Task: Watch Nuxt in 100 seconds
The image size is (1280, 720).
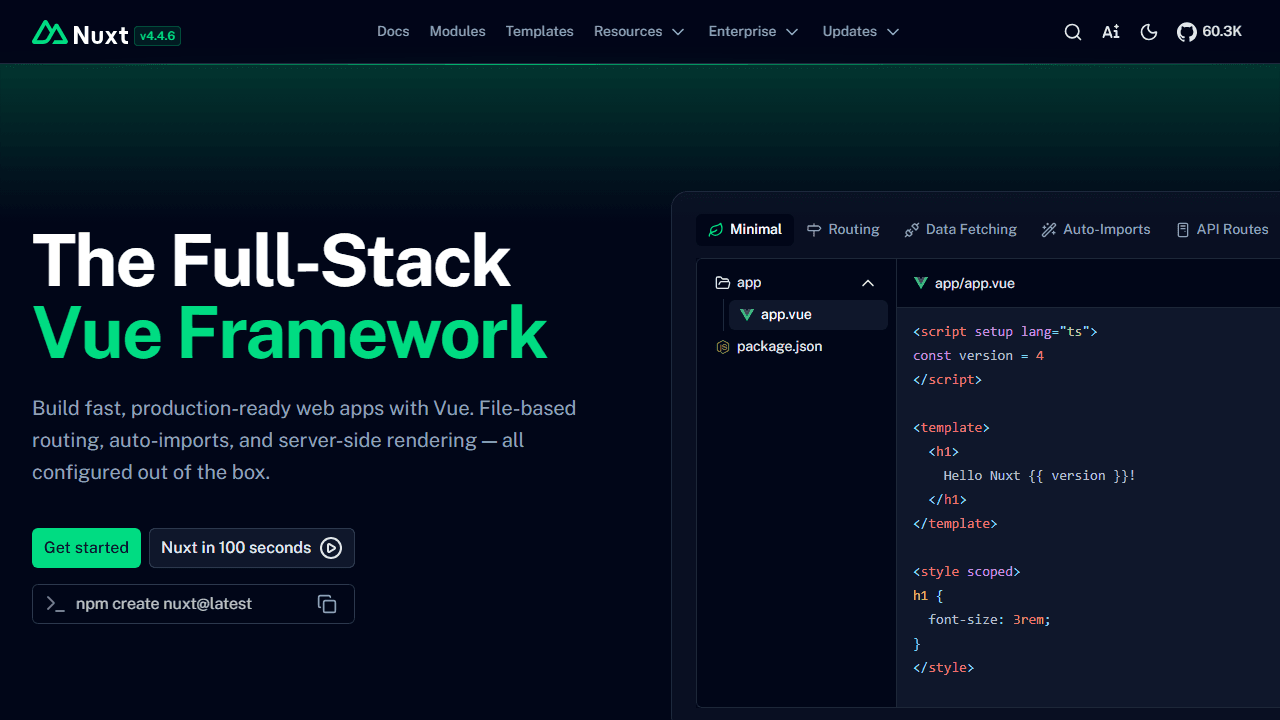Action: 252,548
